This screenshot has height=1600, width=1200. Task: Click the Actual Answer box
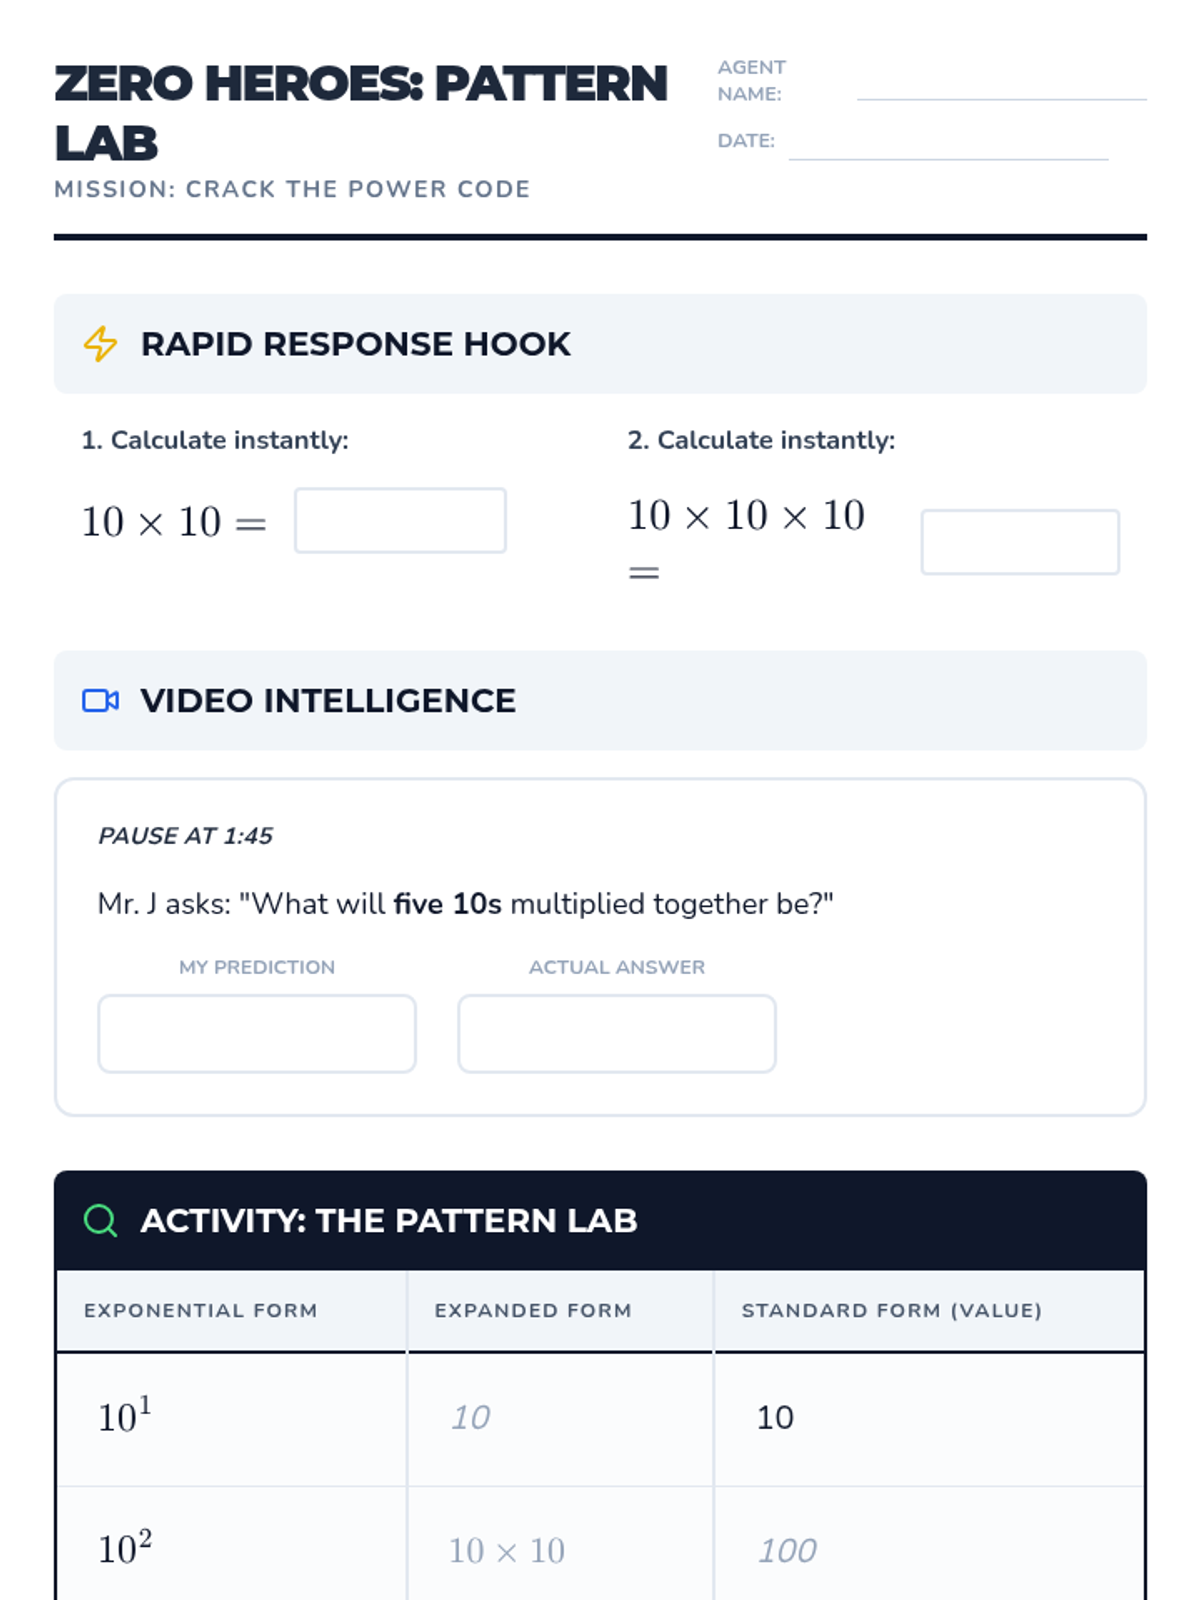click(616, 1033)
